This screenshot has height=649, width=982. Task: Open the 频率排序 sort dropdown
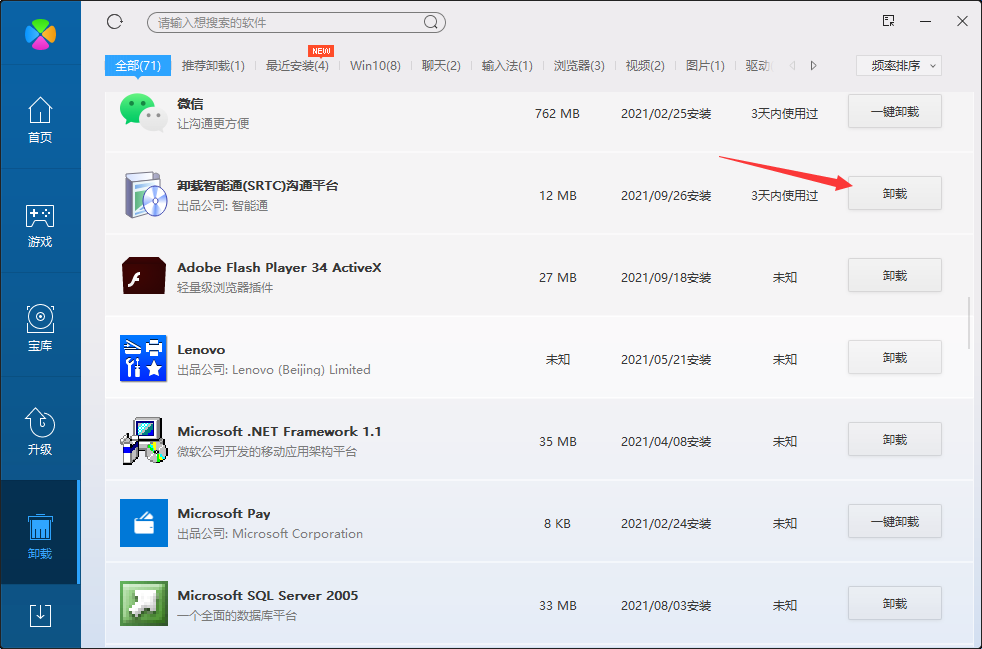tap(899, 65)
